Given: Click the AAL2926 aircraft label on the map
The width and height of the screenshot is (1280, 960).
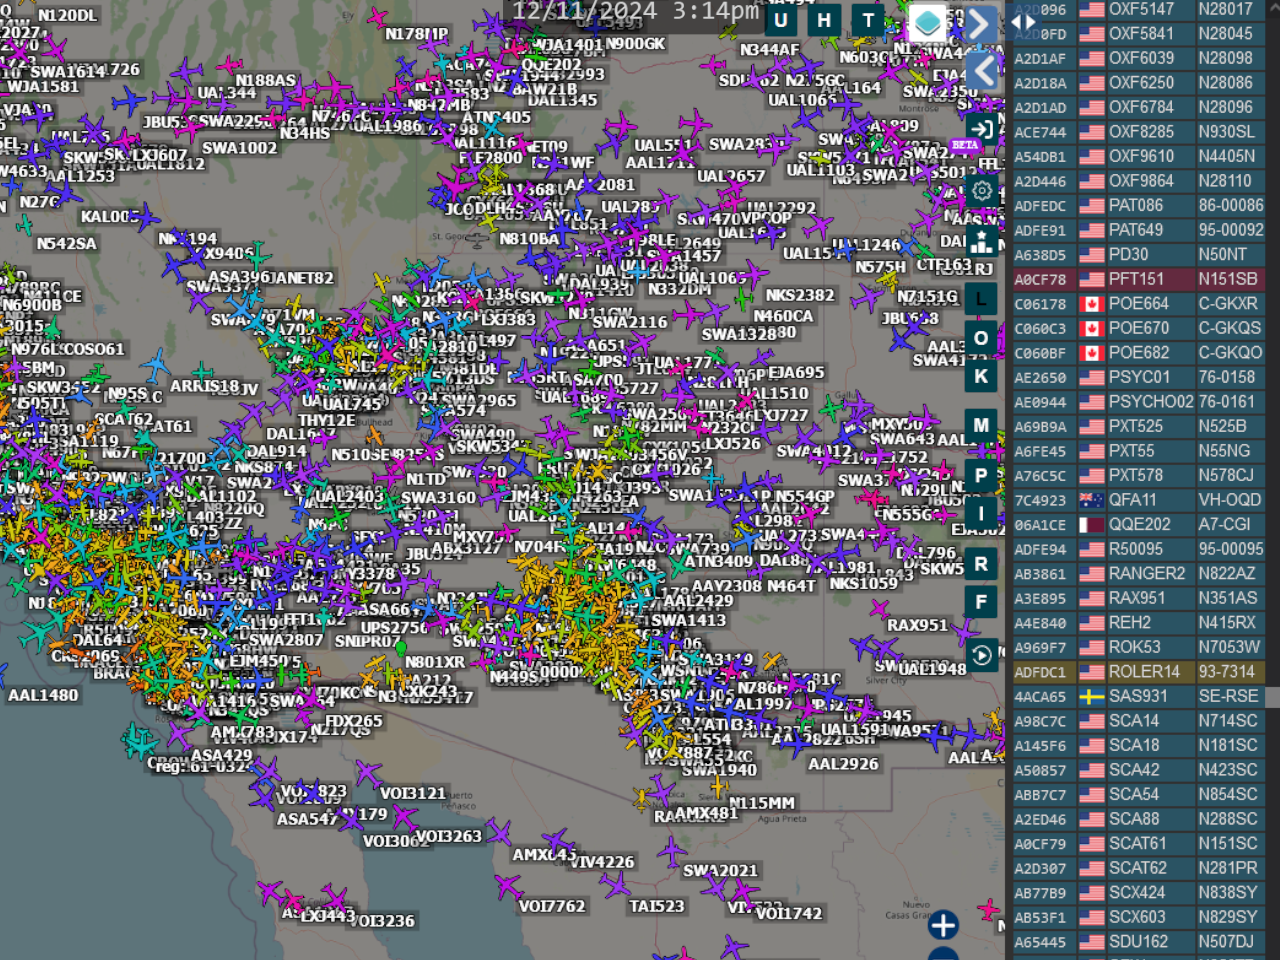Looking at the screenshot, I should (843, 764).
